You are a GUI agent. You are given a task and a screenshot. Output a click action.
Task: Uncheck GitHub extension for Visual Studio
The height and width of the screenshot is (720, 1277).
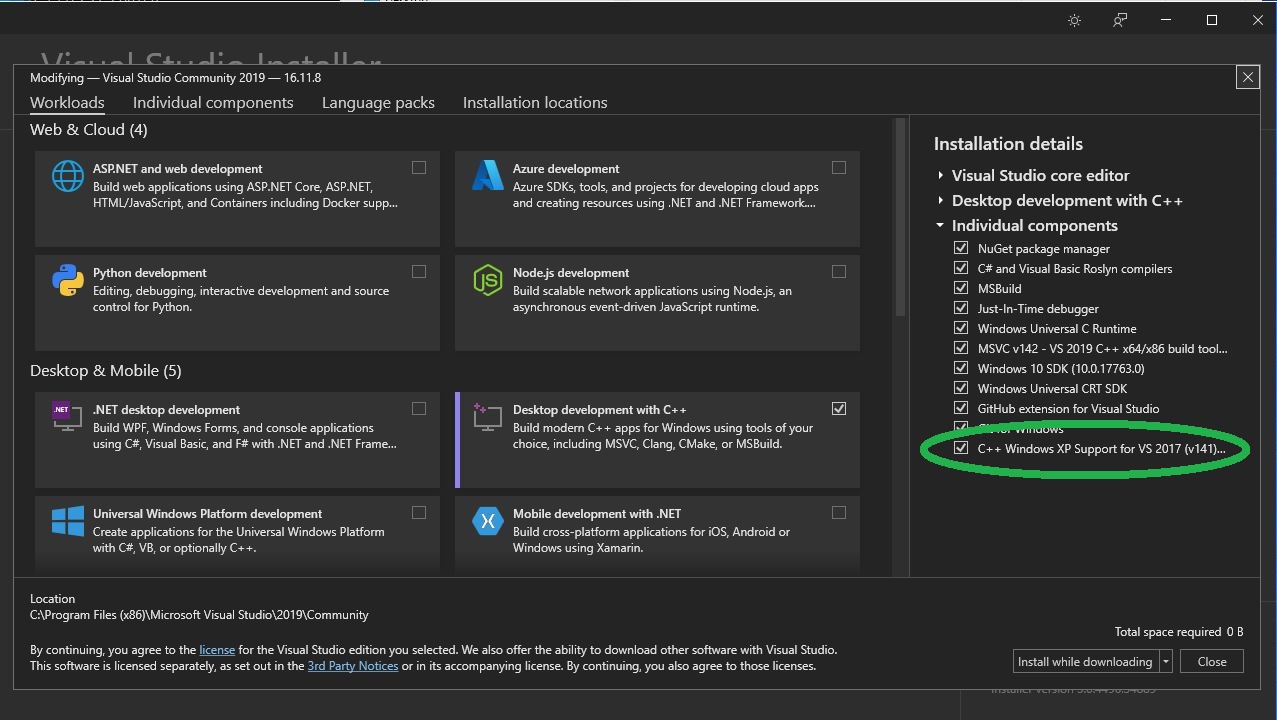point(961,408)
